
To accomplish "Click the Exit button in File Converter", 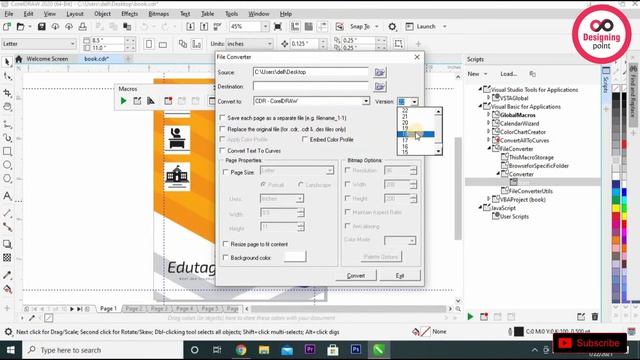I will (x=400, y=276).
